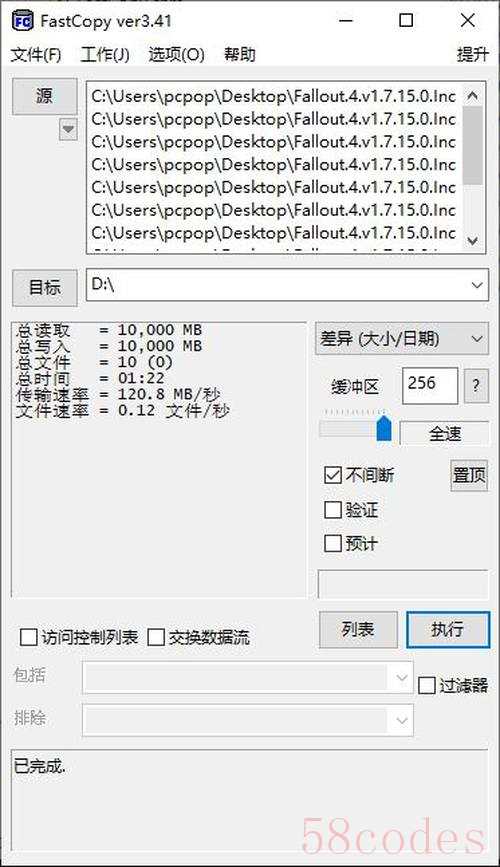Enable the 验证 checkbox

pos(332,510)
